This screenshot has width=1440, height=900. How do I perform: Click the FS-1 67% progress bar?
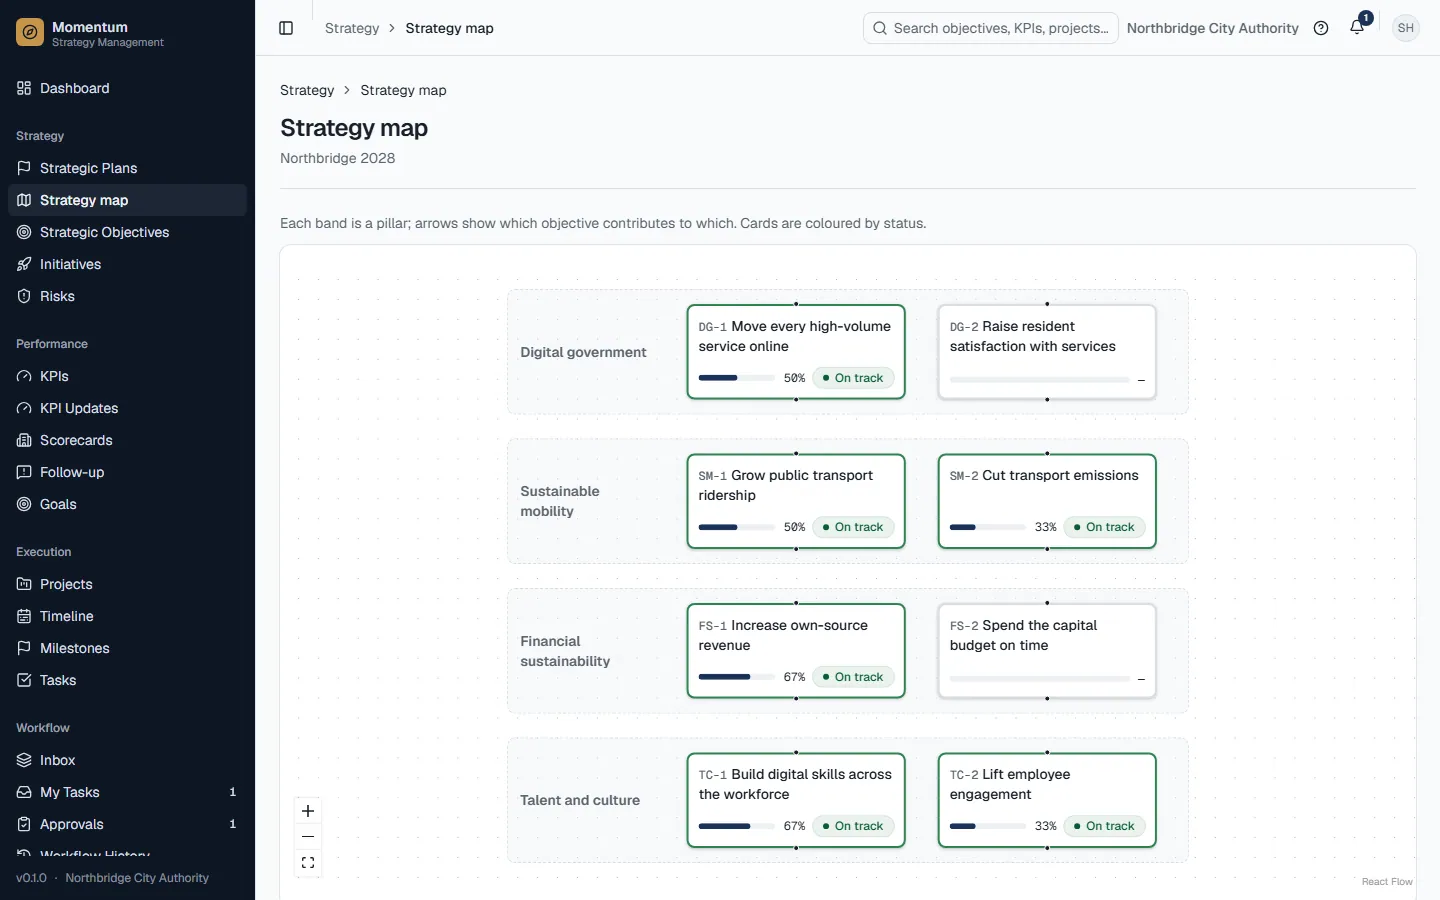tap(737, 677)
